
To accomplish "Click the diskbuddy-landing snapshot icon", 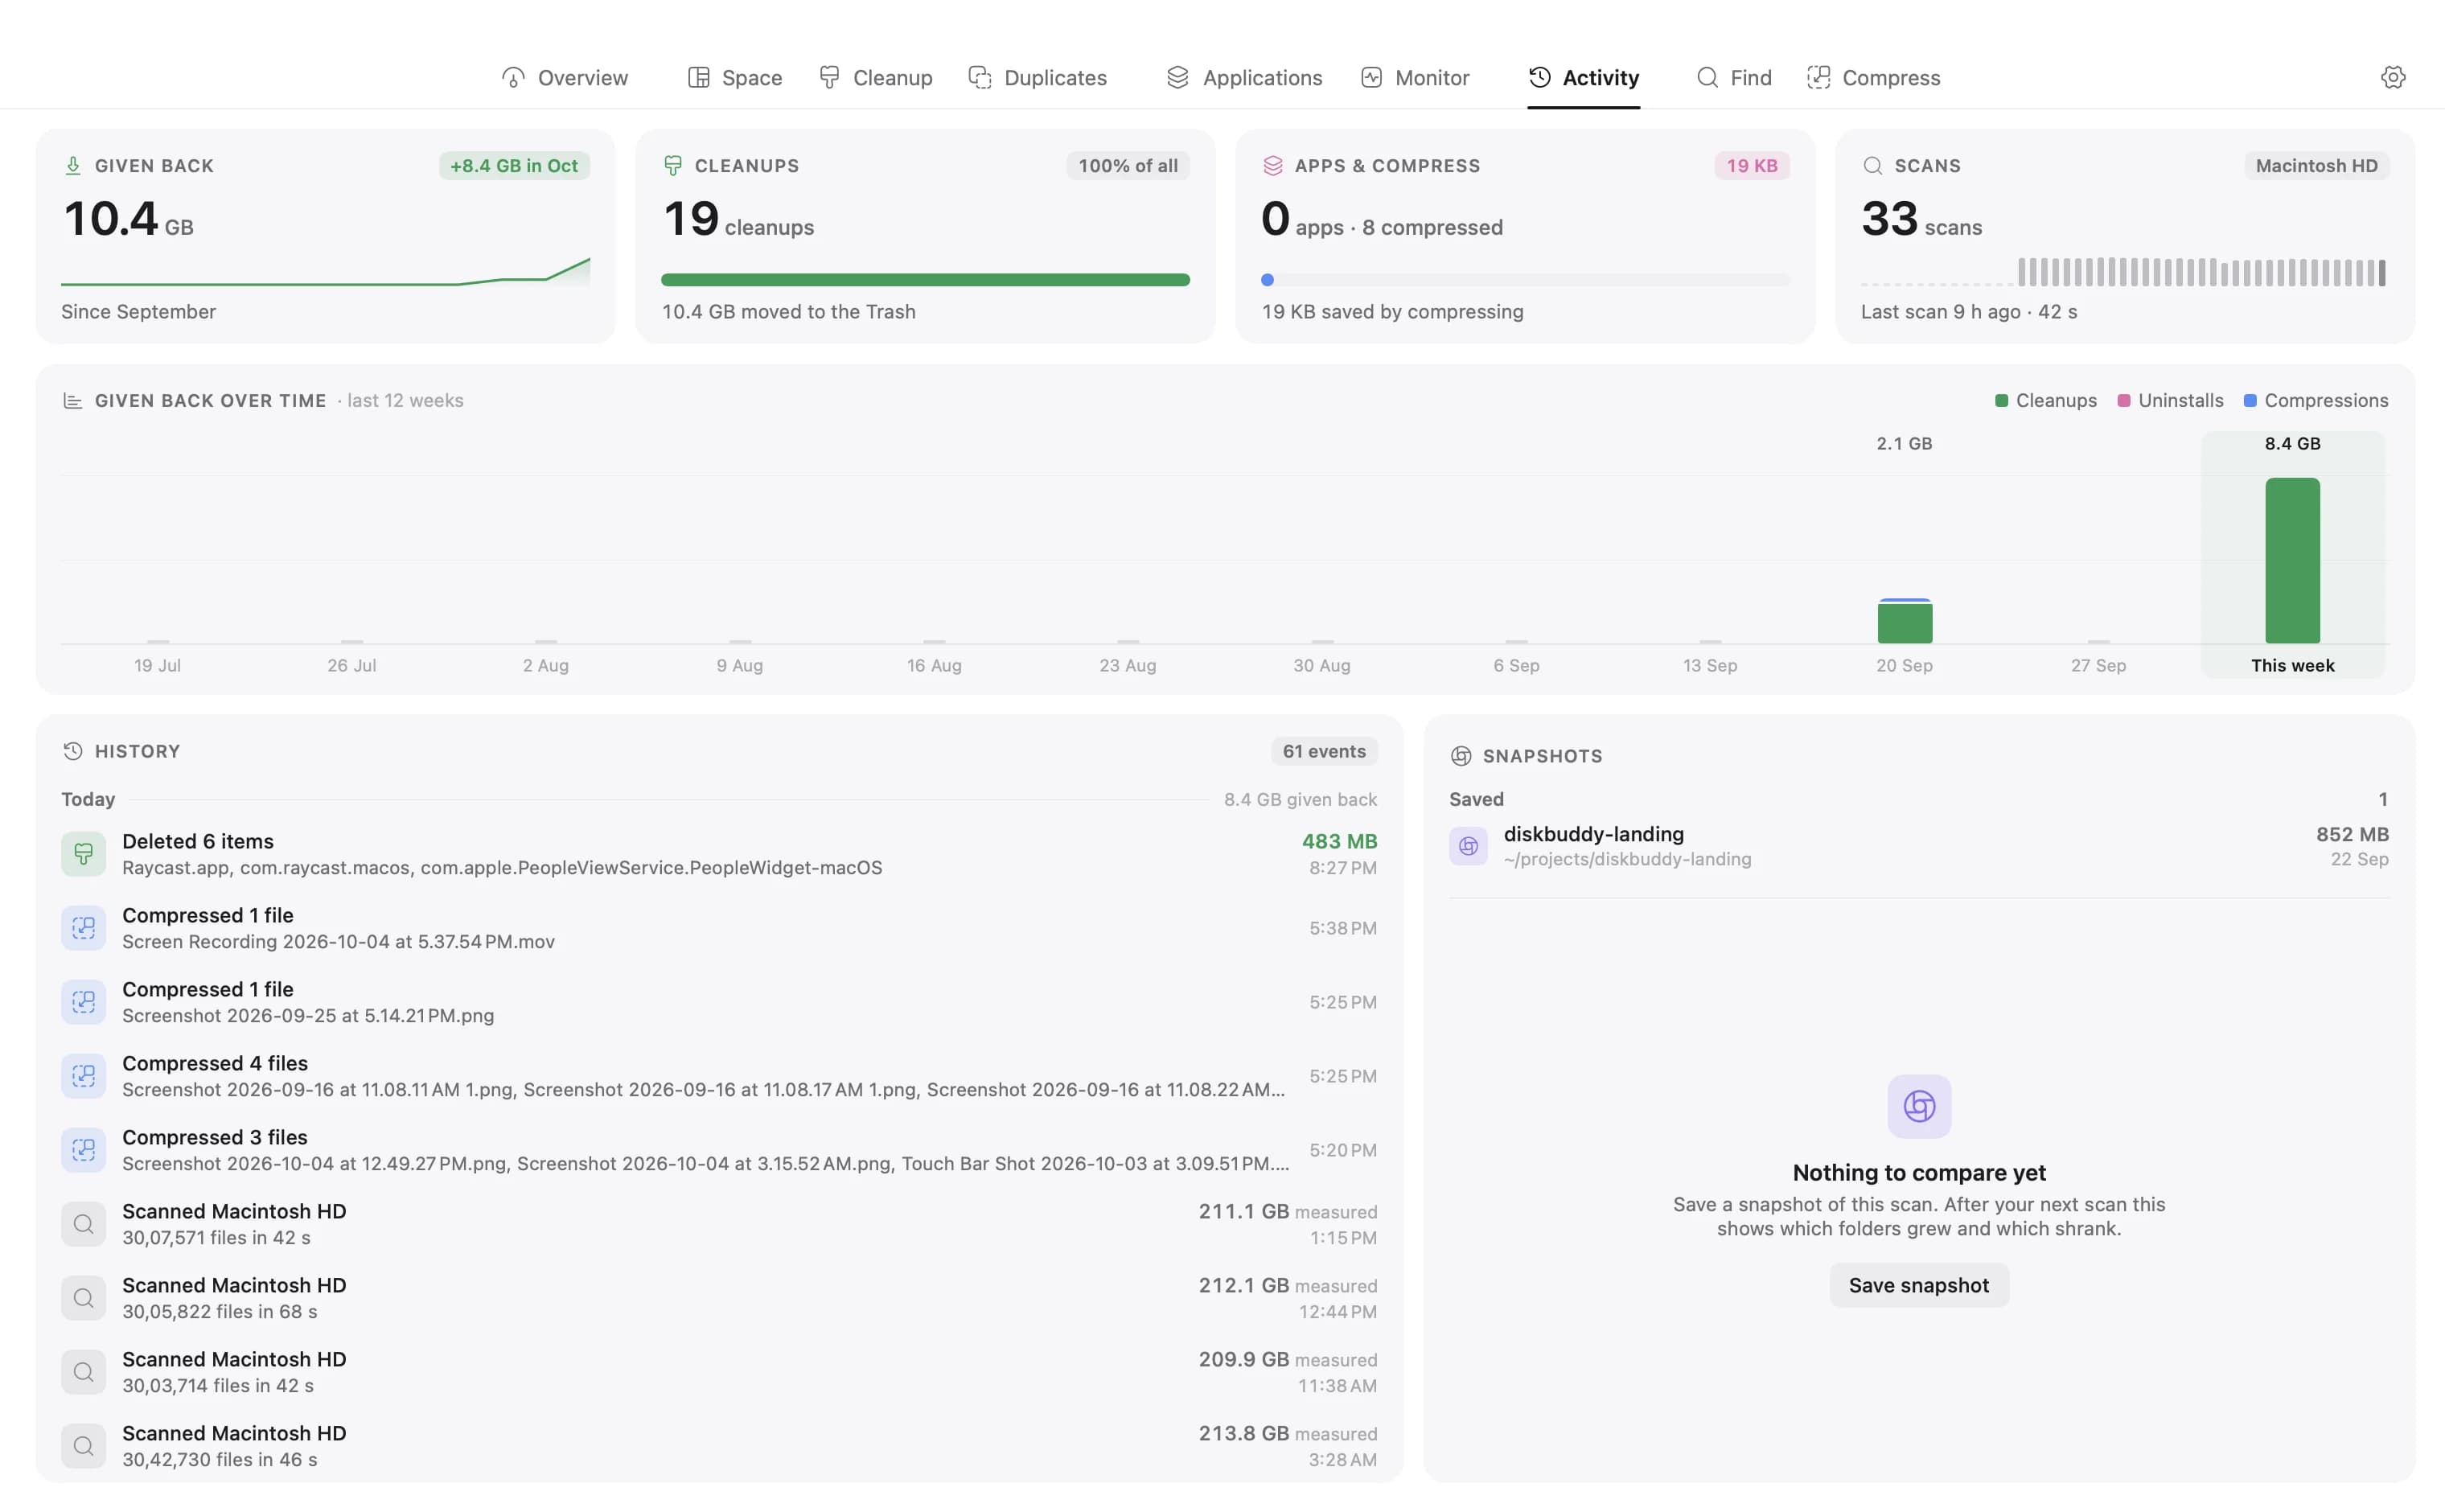I will pyautogui.click(x=1468, y=846).
